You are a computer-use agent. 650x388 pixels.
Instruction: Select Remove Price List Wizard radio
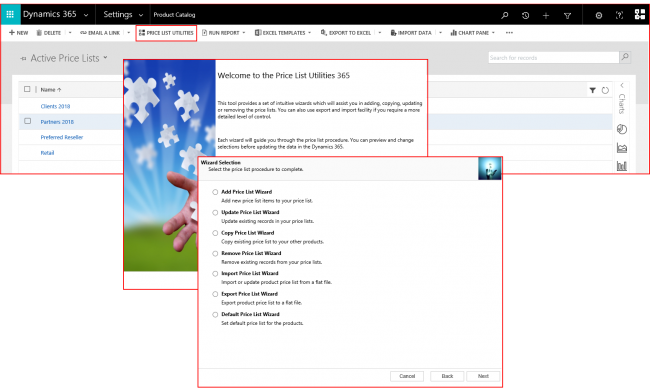pyautogui.click(x=215, y=253)
